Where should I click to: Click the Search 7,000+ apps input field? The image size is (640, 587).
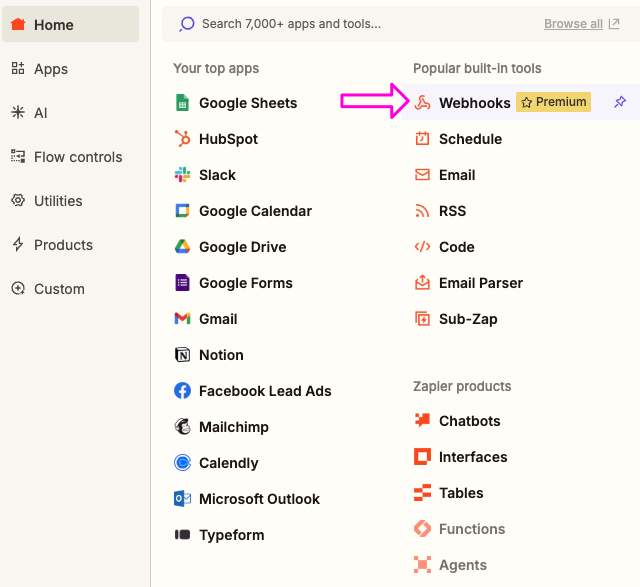pos(400,24)
